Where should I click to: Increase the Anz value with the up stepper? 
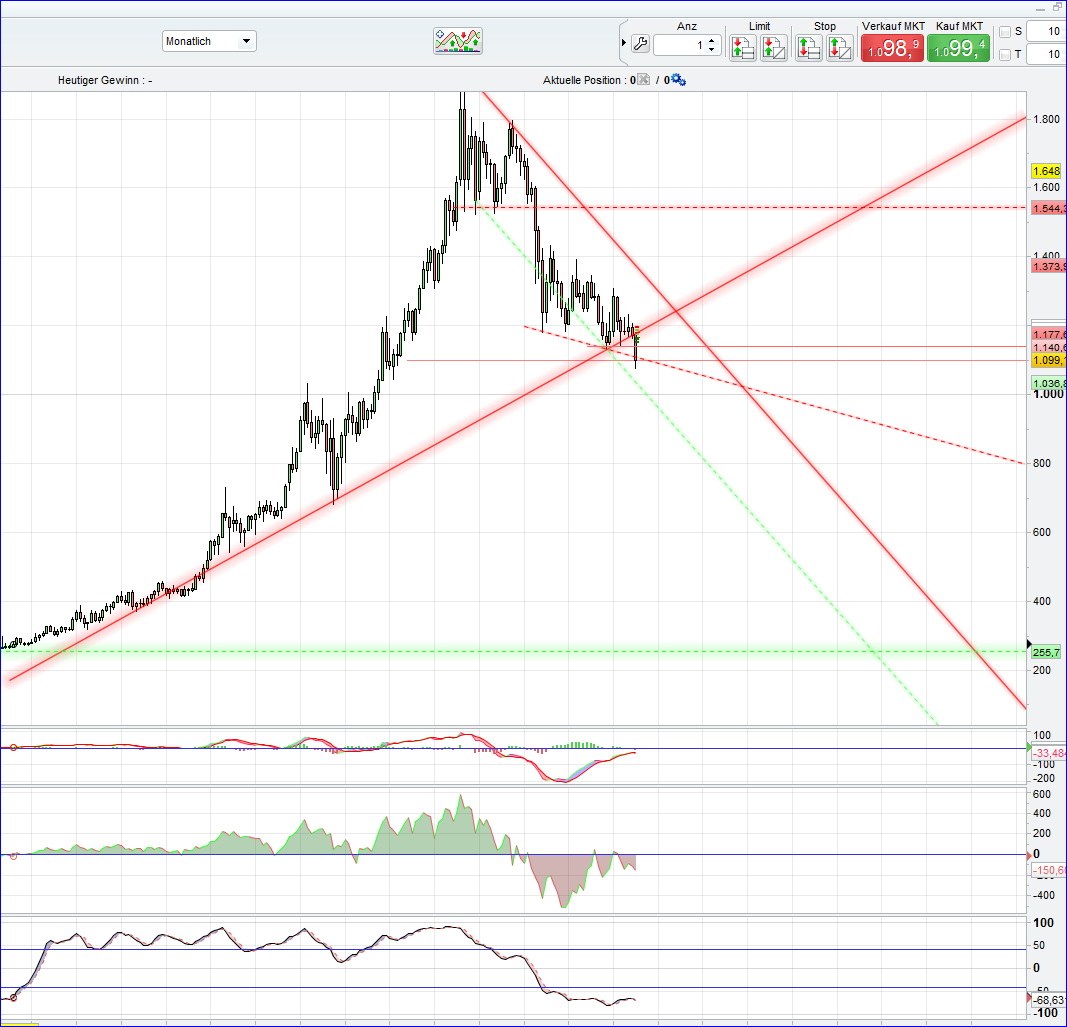[711, 37]
